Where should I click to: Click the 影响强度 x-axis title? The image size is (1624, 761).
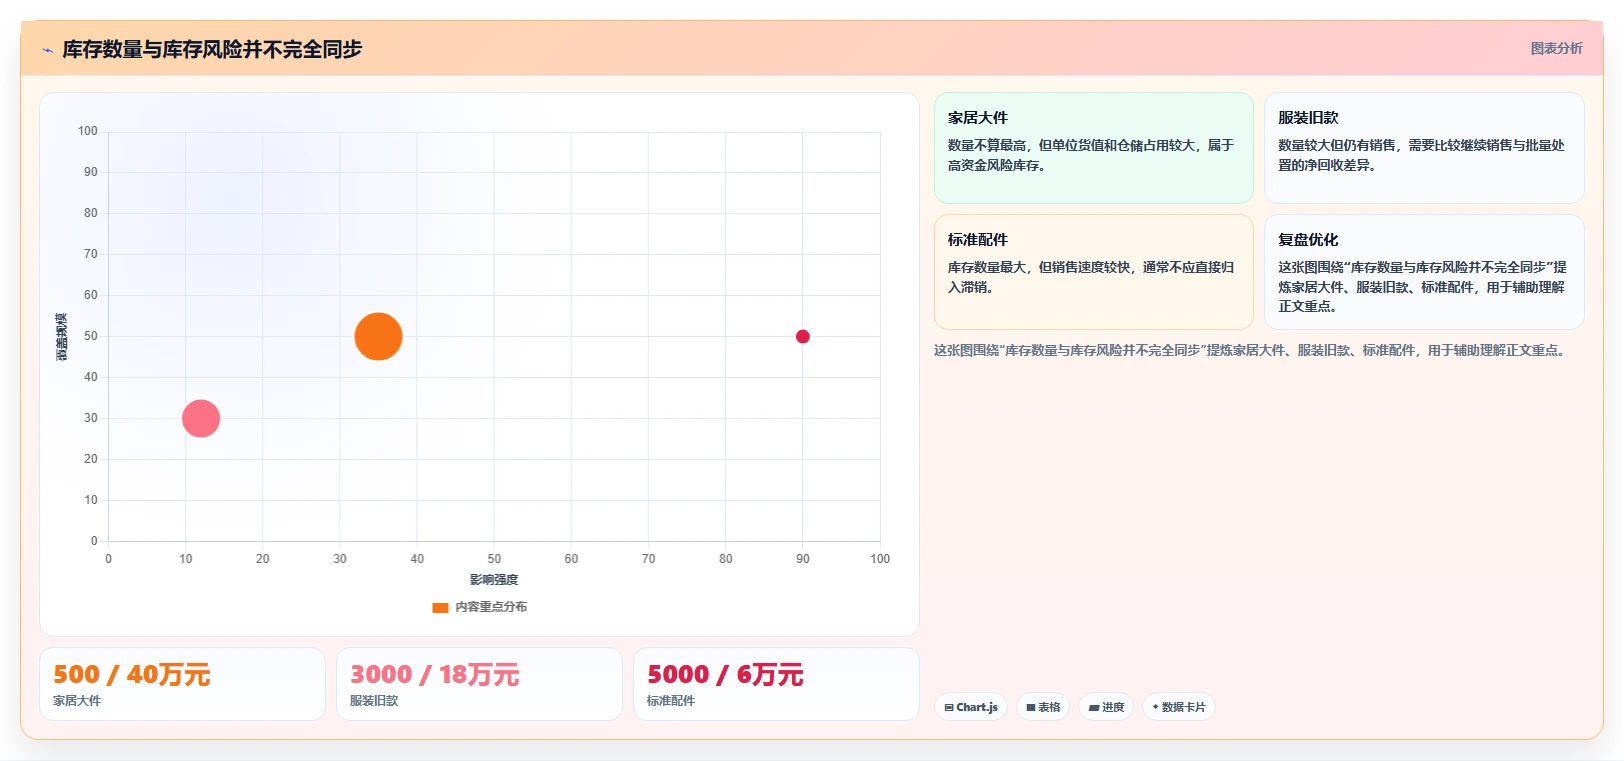[494, 580]
